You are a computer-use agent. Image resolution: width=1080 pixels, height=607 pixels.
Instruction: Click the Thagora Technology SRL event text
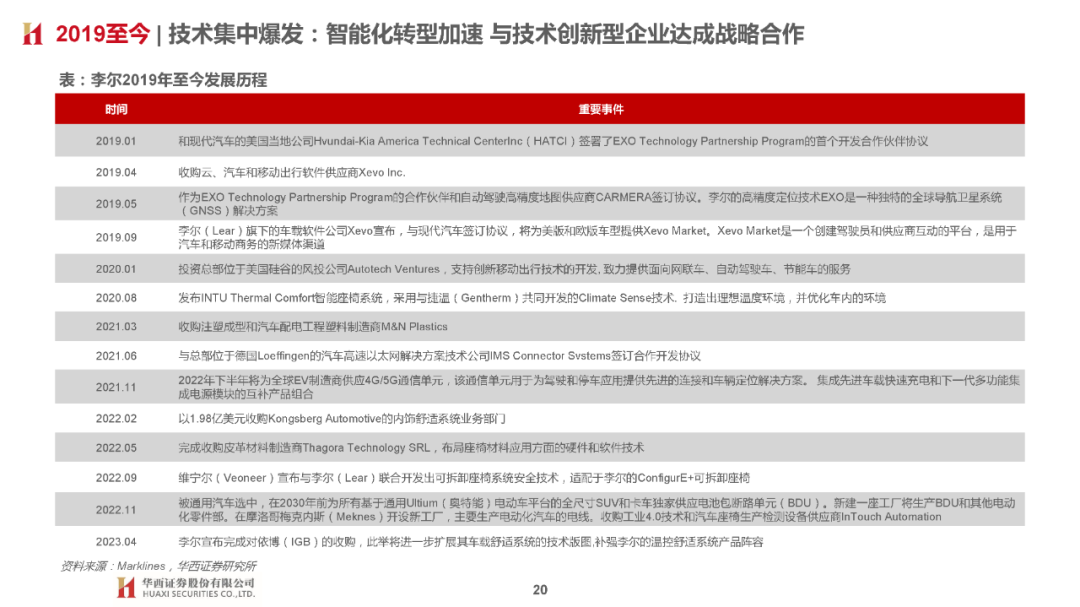tap(411, 448)
